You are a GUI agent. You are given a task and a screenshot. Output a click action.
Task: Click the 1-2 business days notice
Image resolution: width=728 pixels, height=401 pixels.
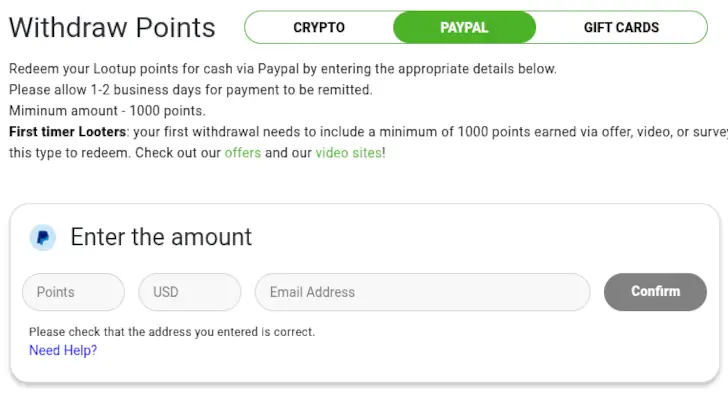190,90
